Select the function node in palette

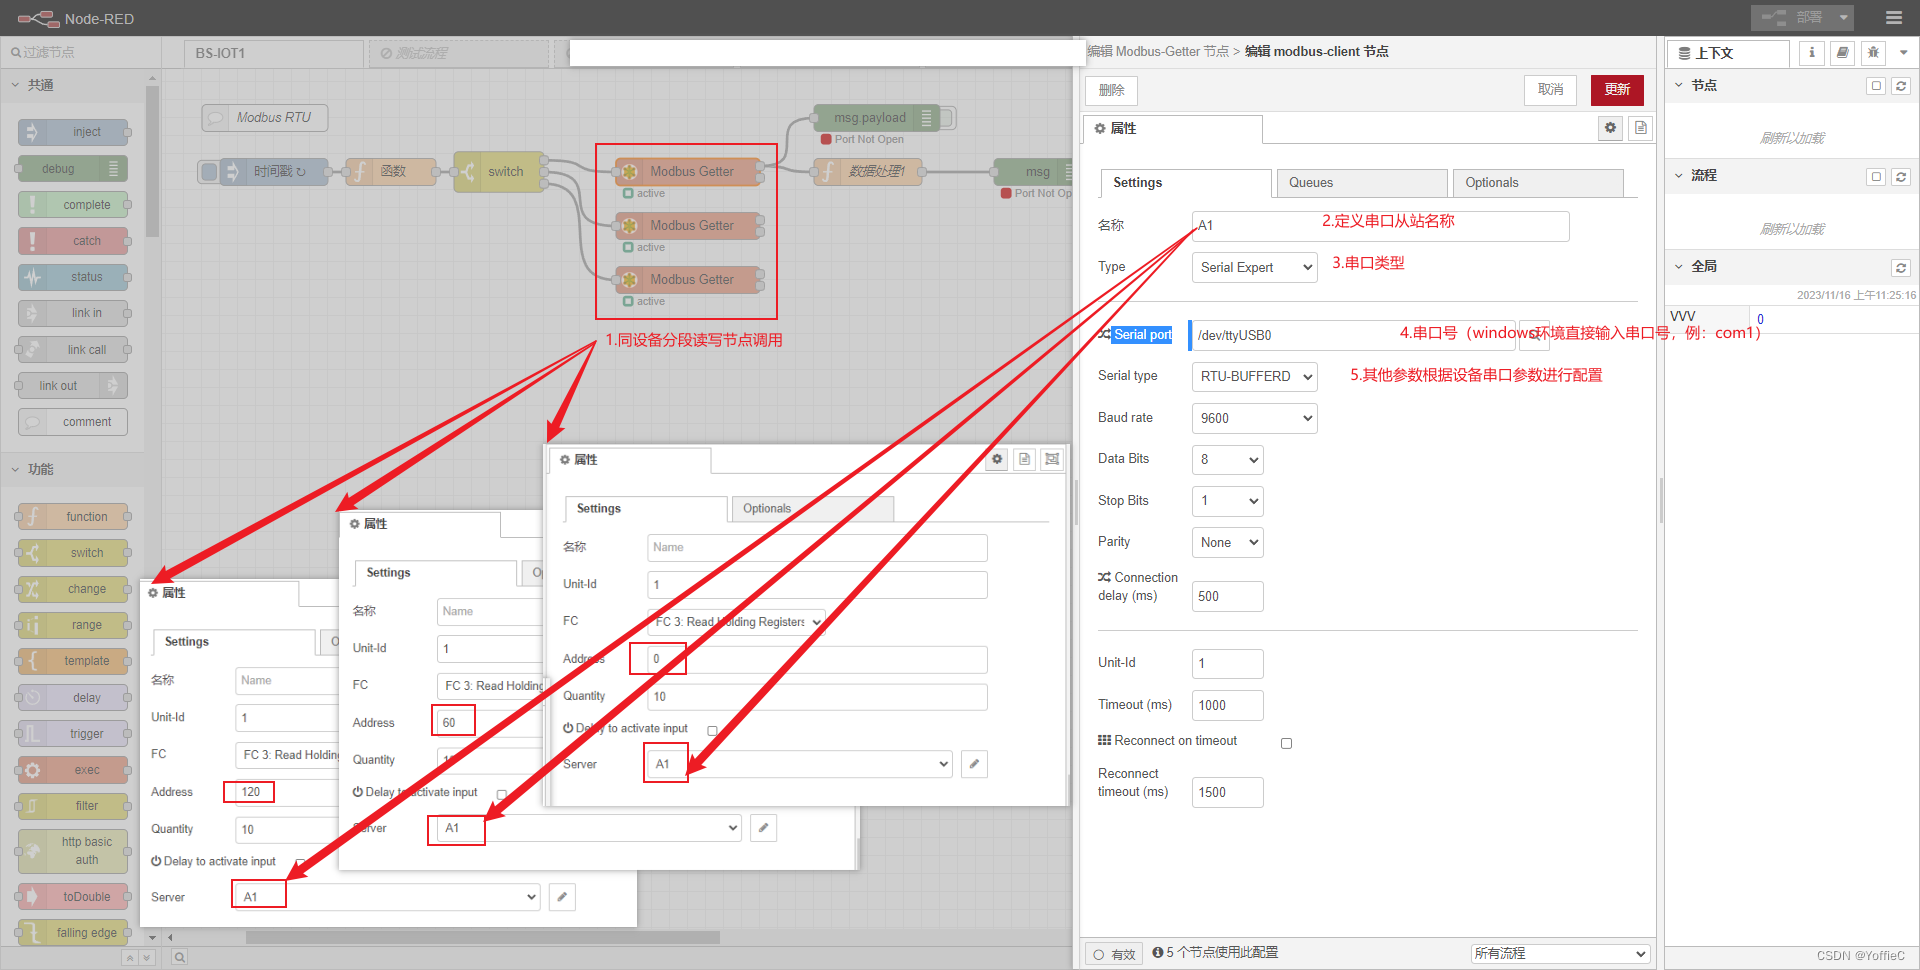click(73, 517)
